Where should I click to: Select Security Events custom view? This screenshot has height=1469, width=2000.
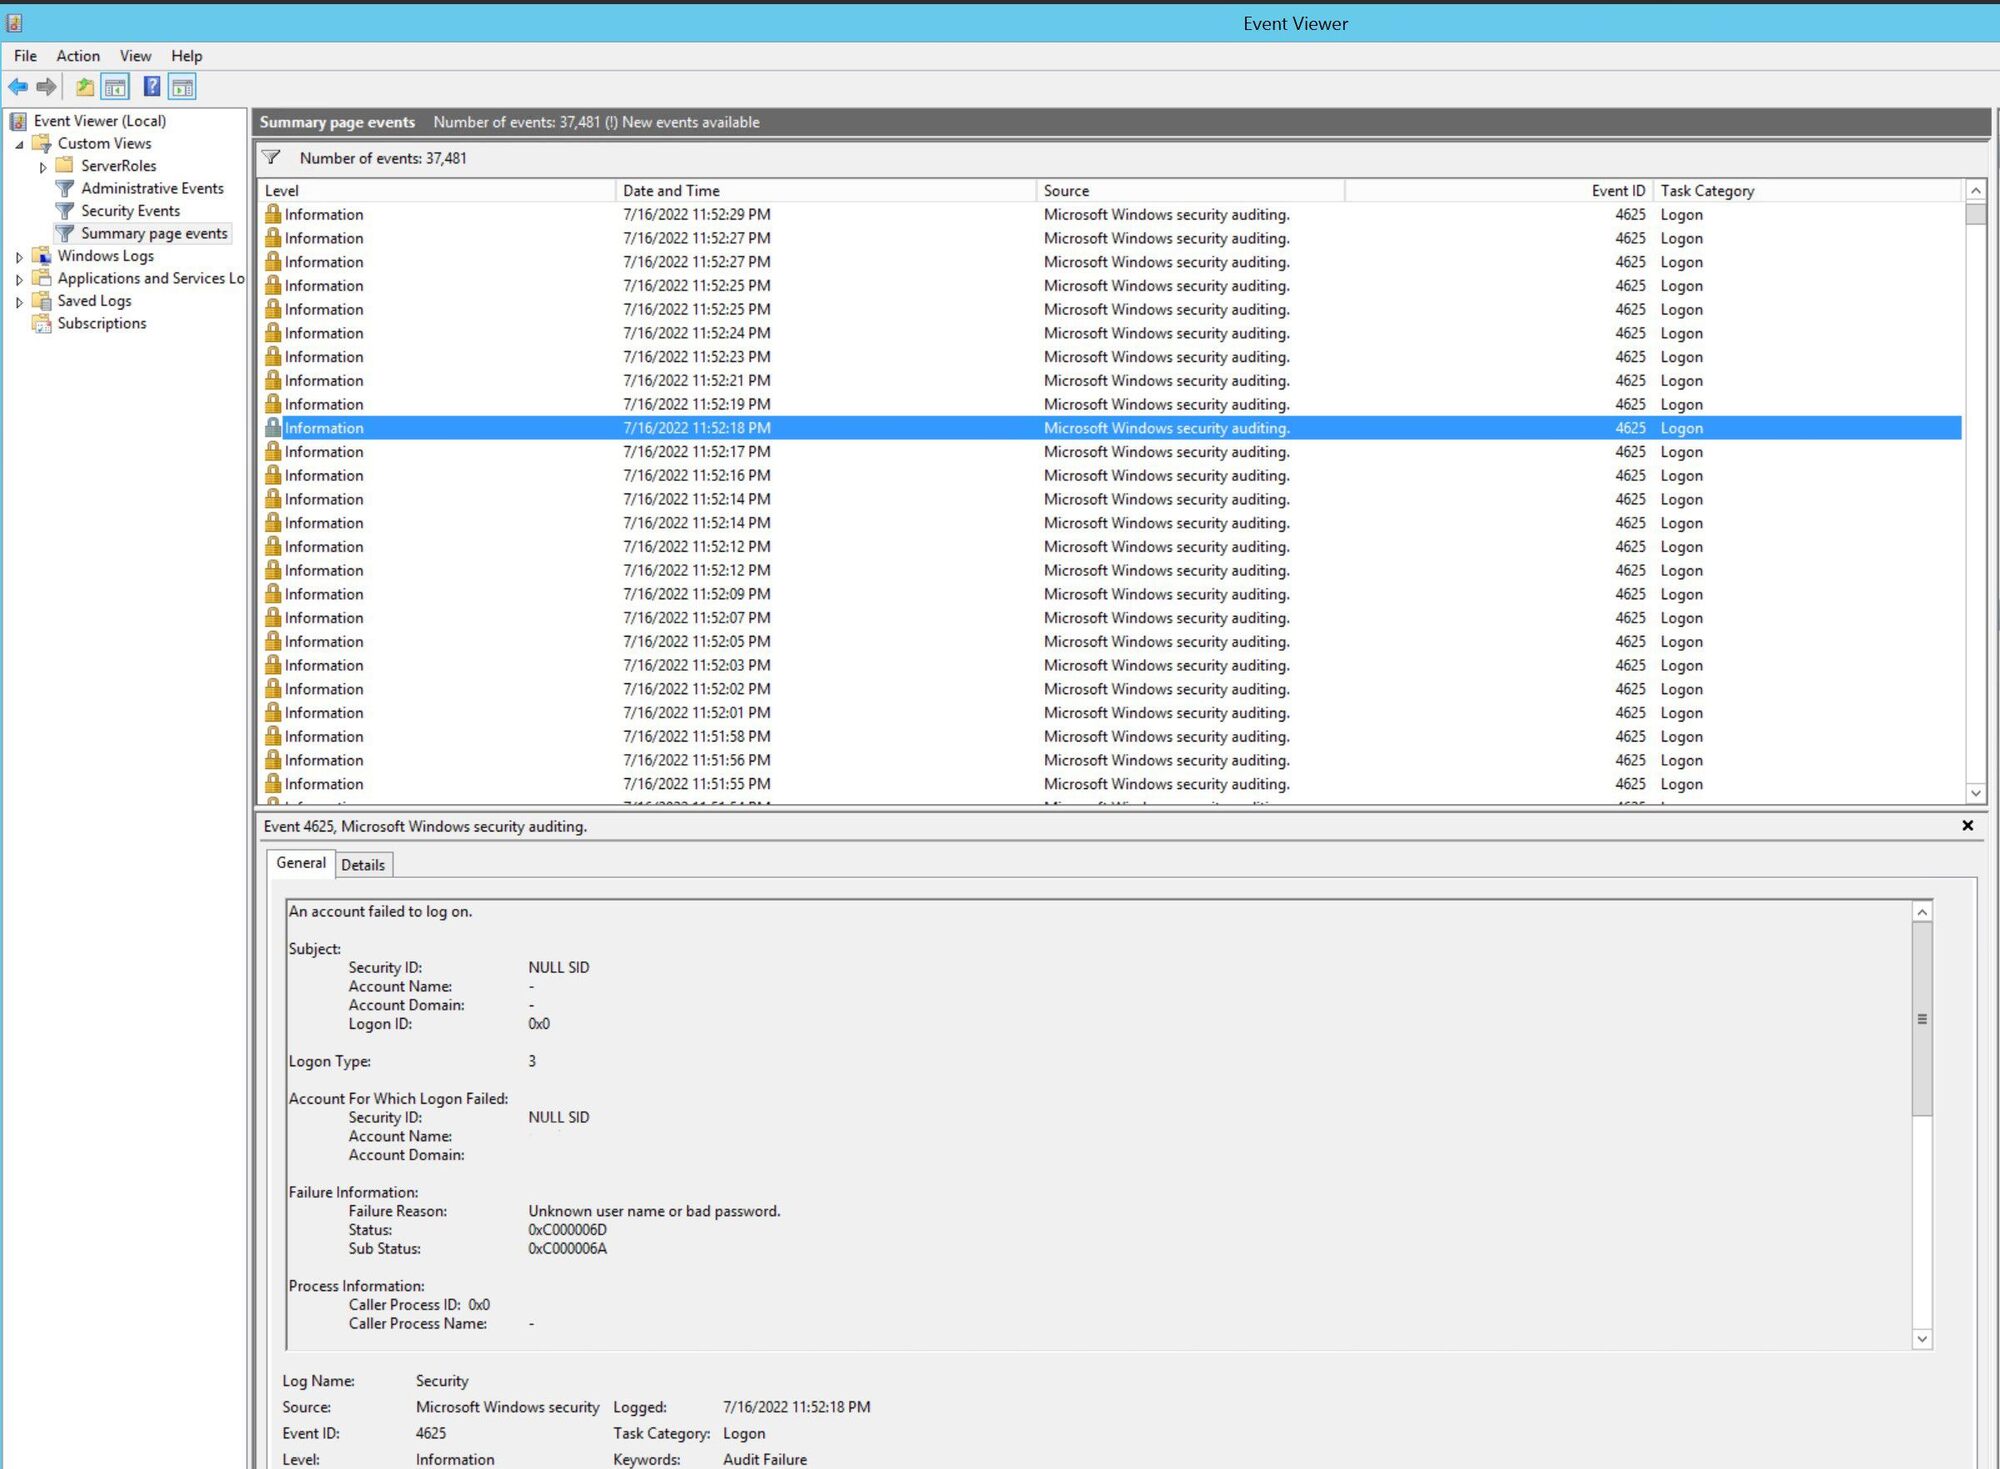(130, 211)
